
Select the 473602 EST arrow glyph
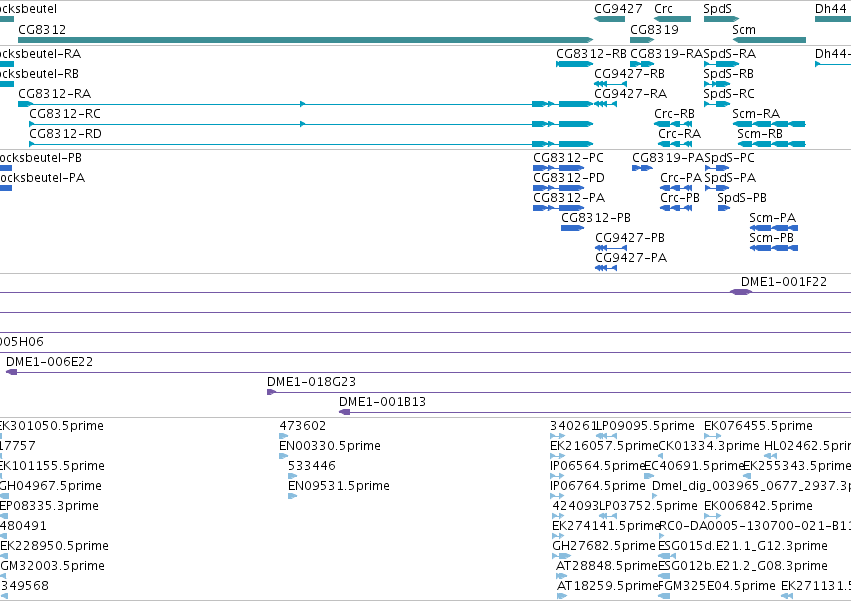pyautogui.click(x=283, y=435)
